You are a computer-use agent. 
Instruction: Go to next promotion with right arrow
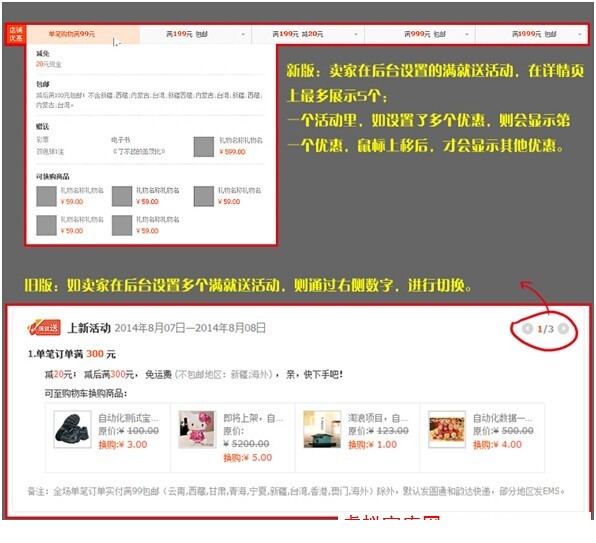coord(563,328)
